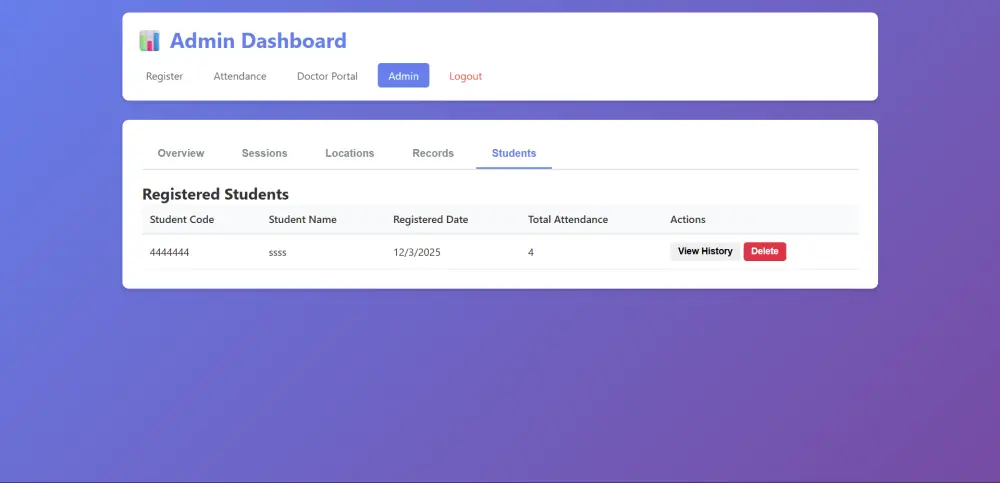The width and height of the screenshot is (1000, 483).
Task: Open the Locations tab
Action: pyautogui.click(x=349, y=153)
